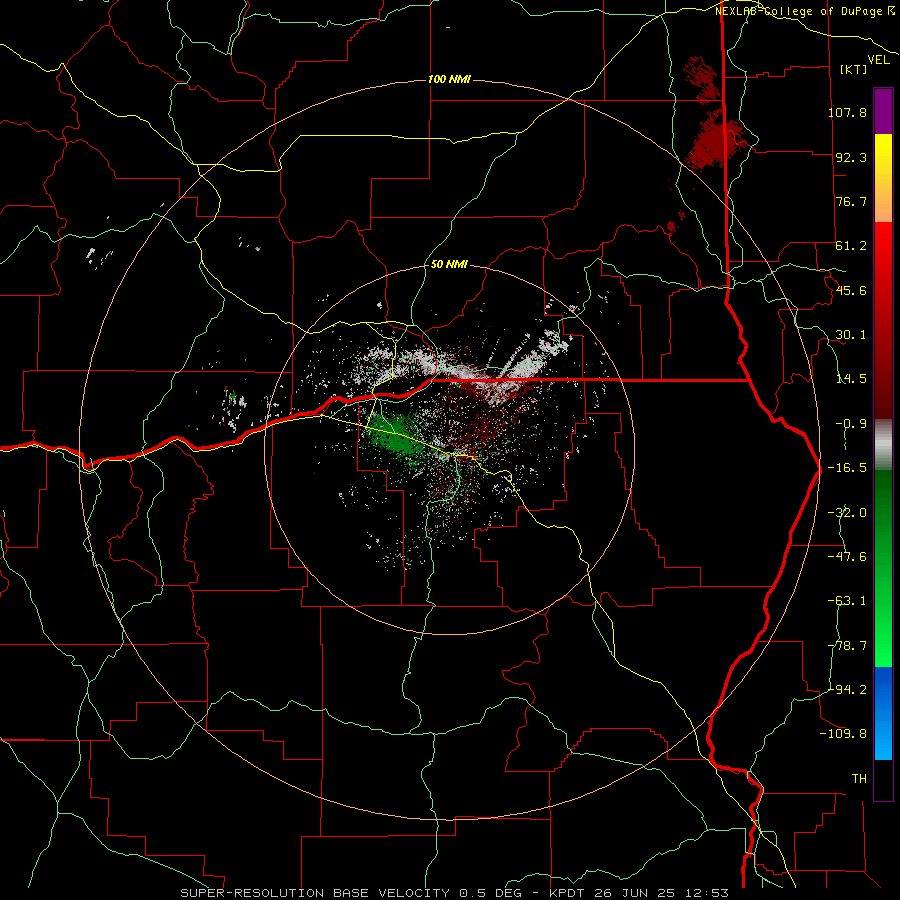Image resolution: width=900 pixels, height=900 pixels.
Task: Click the yellow-orange segment of color bar
Action: pyautogui.click(x=883, y=178)
